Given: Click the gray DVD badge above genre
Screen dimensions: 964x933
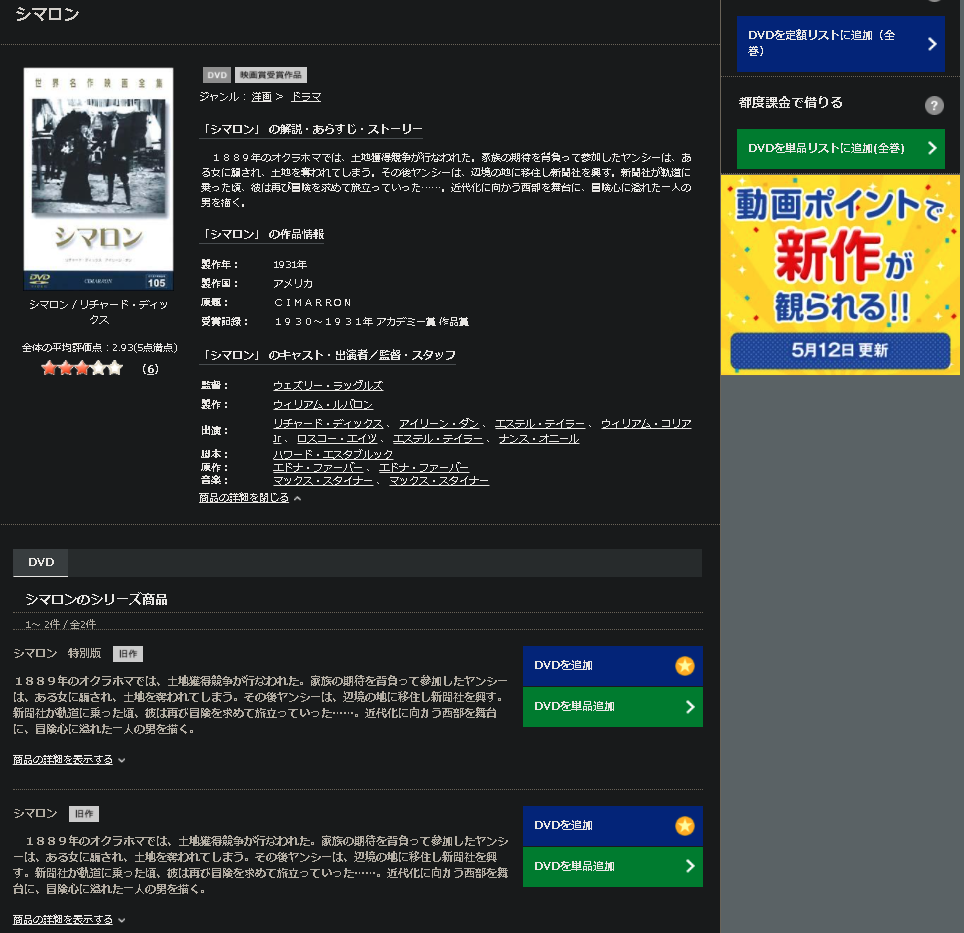Looking at the screenshot, I should click(217, 75).
